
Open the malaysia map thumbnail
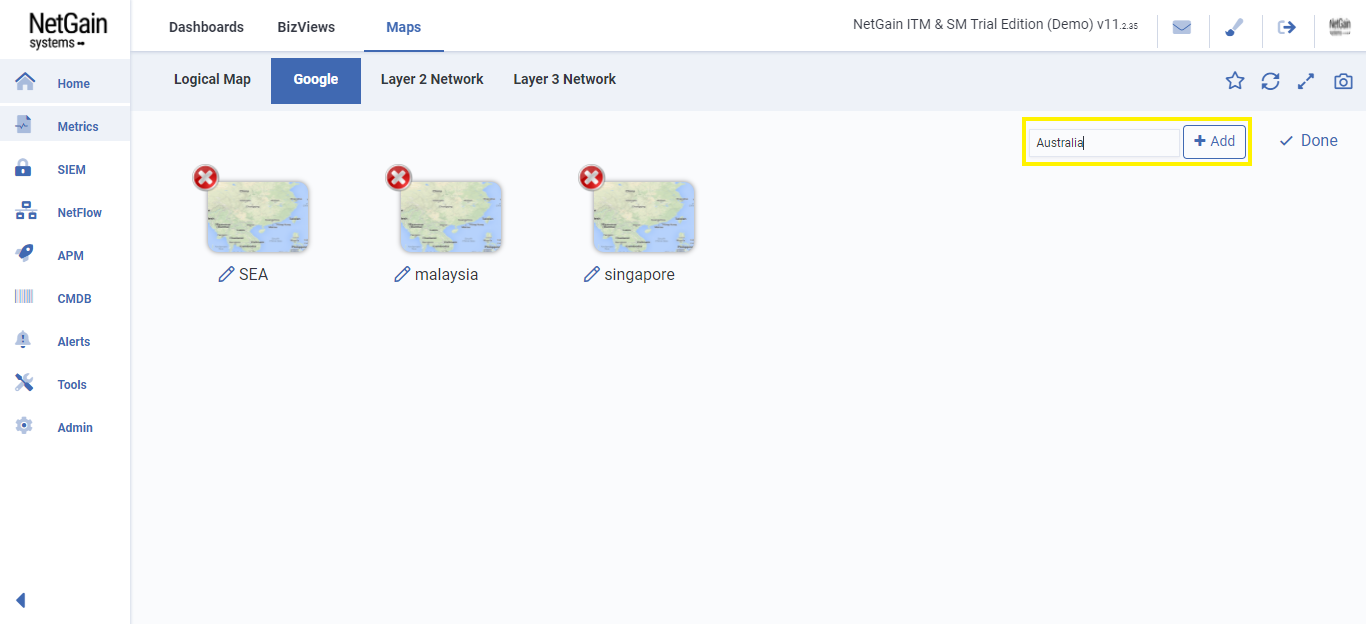click(451, 216)
